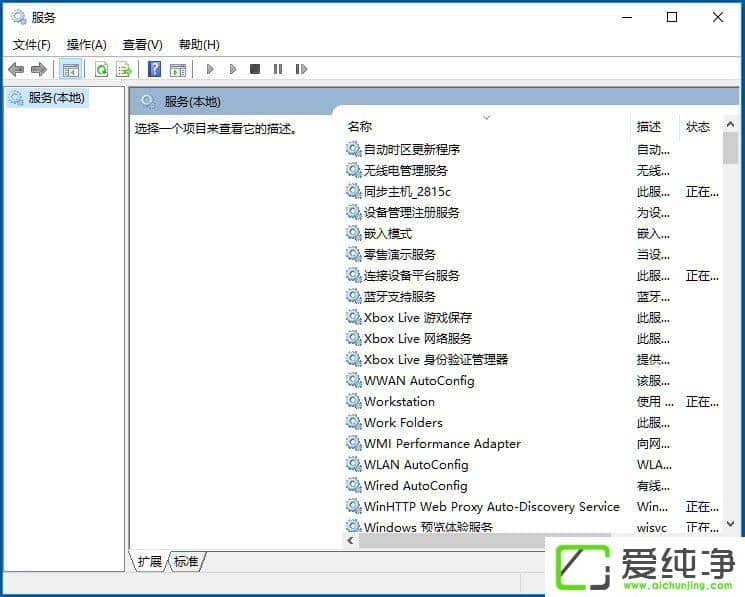Click the vertical scrollbar thumb
Screen dimensions: 745x597
click(730, 148)
